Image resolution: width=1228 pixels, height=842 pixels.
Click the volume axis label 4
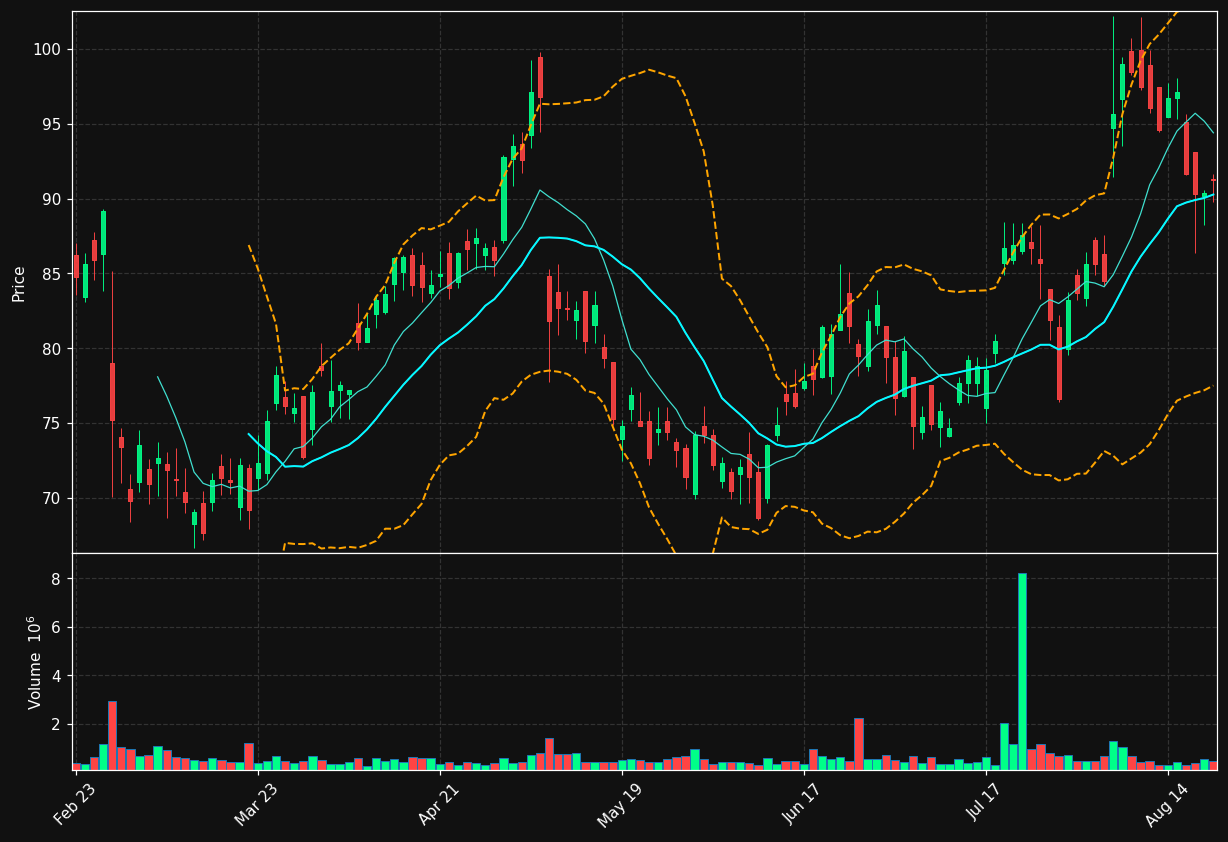(x=57, y=676)
